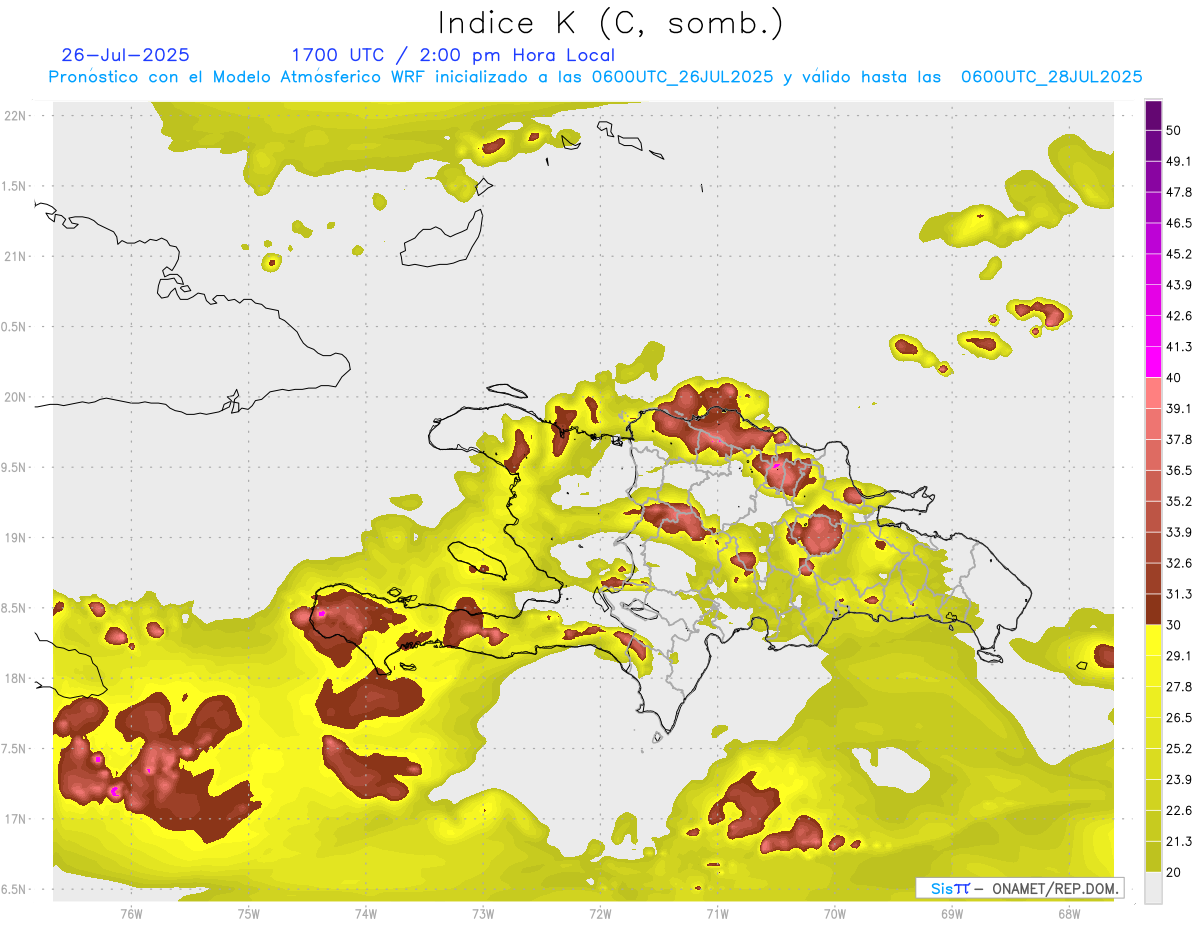Click the "35.2" color scale label
Image resolution: width=1200 pixels, height=927 pixels.
pyautogui.click(x=1179, y=501)
